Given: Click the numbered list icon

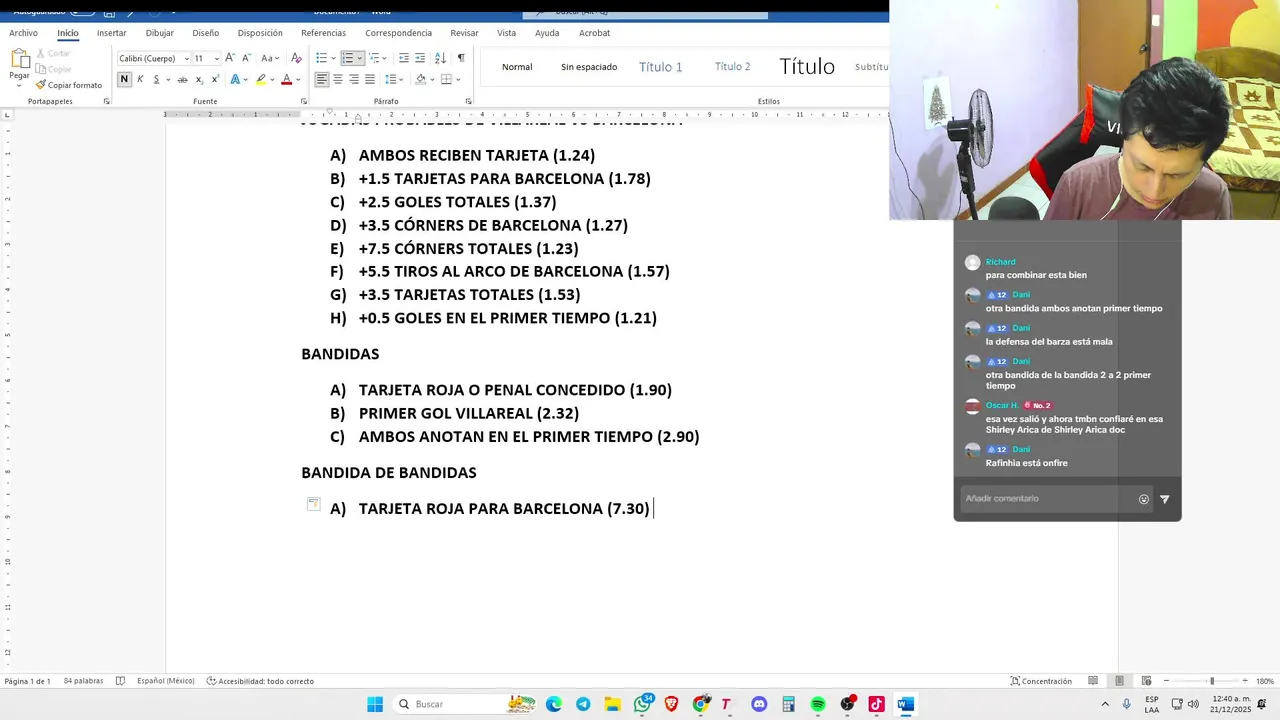Looking at the screenshot, I should [348, 58].
